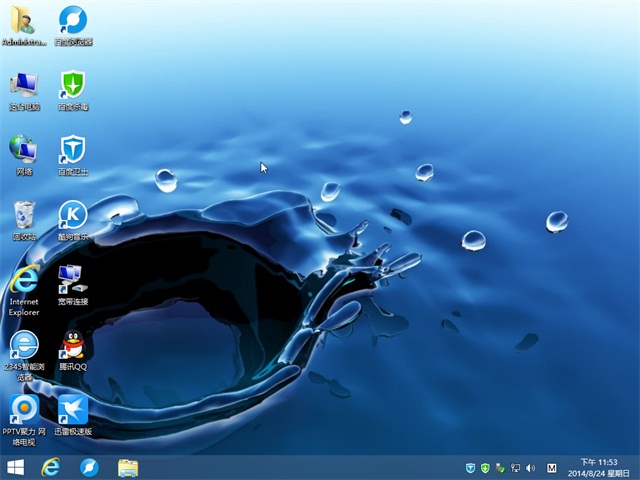Open Baidu Antivirus green shield shortcut
The image size is (640, 480).
pos(72,85)
